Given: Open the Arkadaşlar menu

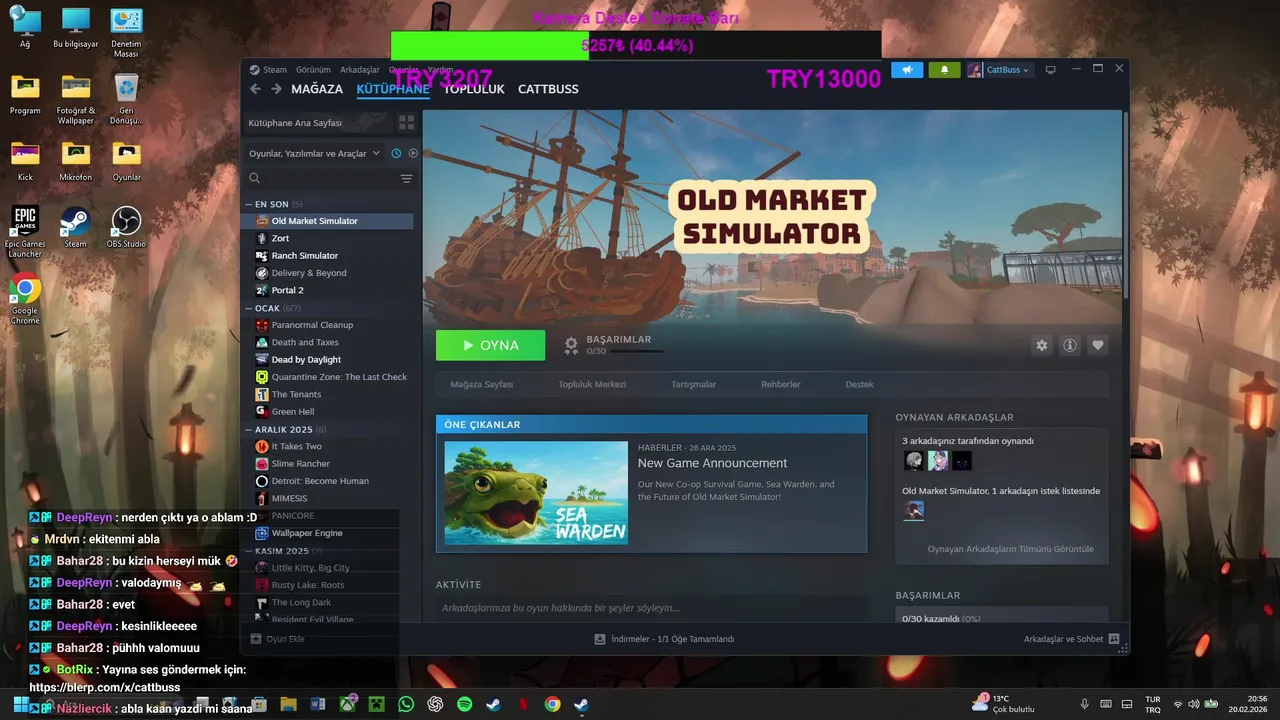Looking at the screenshot, I should pos(360,70).
